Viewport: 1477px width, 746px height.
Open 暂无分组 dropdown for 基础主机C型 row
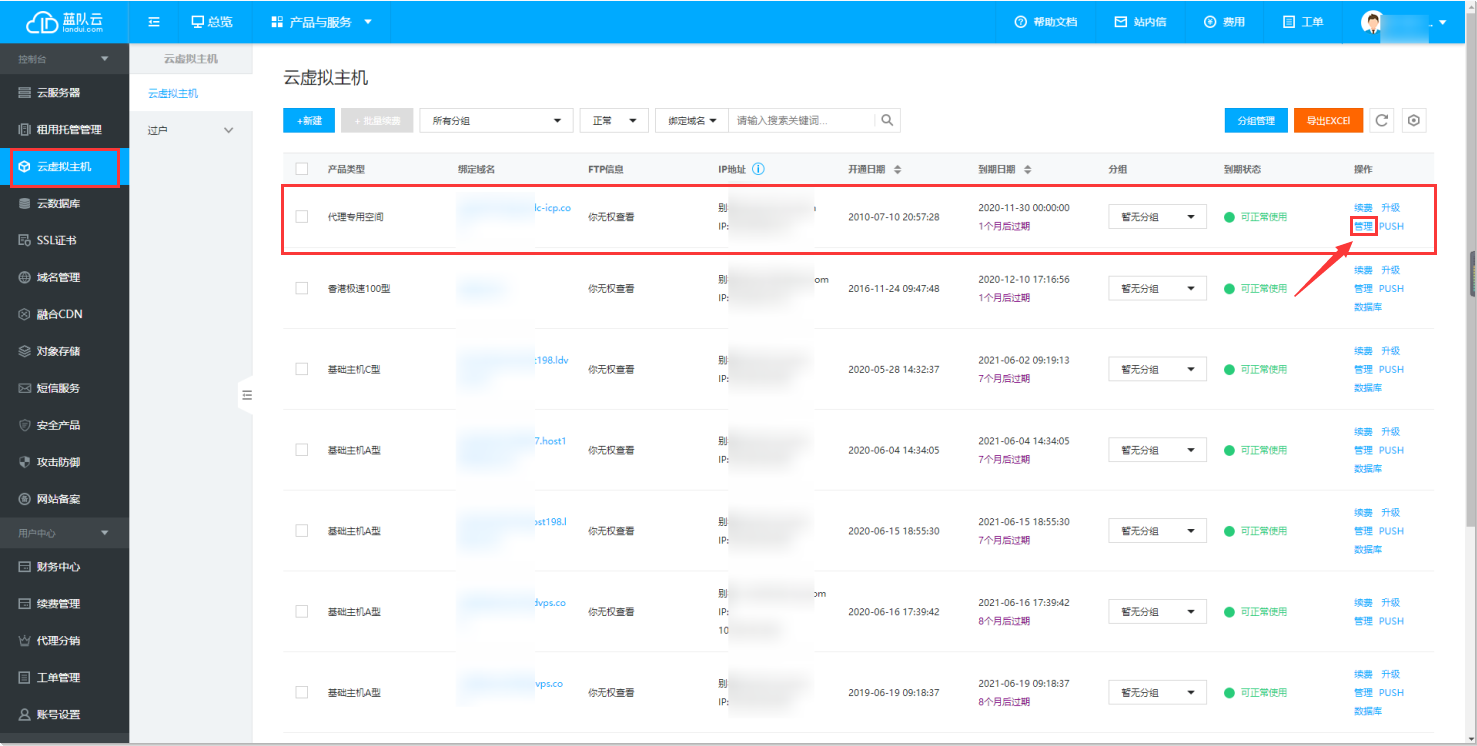pyautogui.click(x=1157, y=369)
